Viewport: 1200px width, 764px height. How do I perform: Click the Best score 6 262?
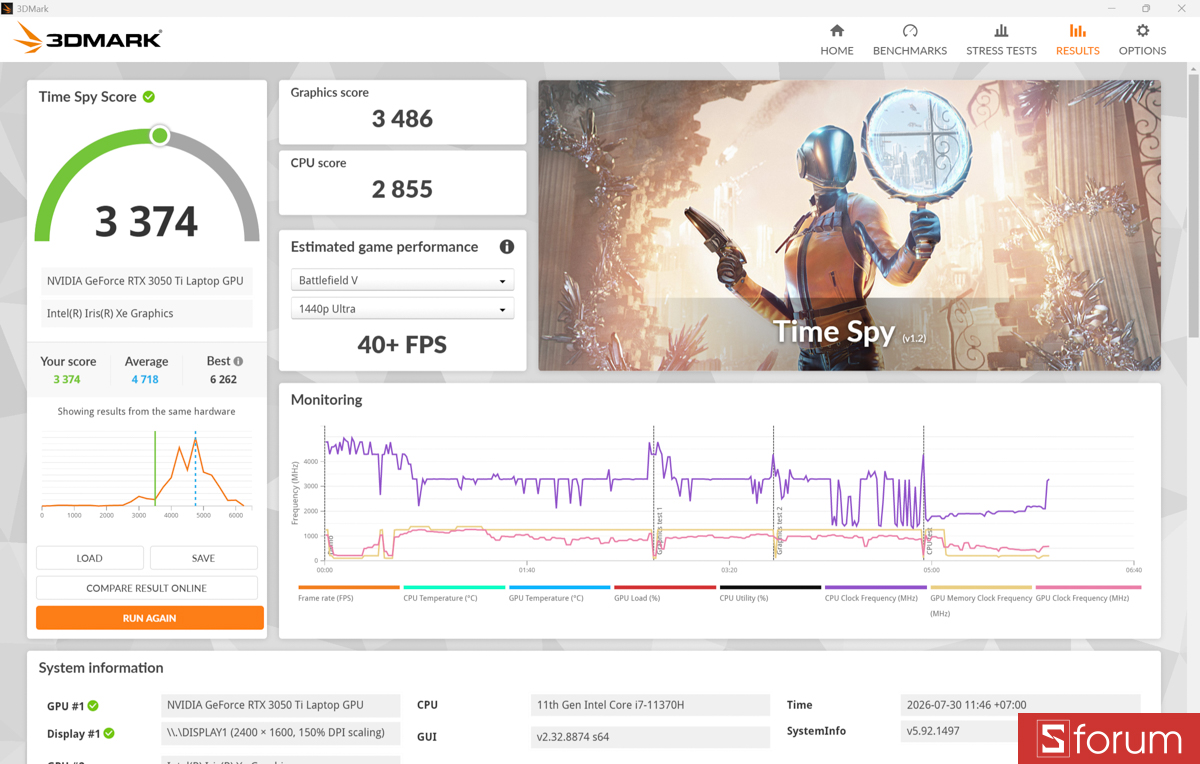tap(223, 379)
